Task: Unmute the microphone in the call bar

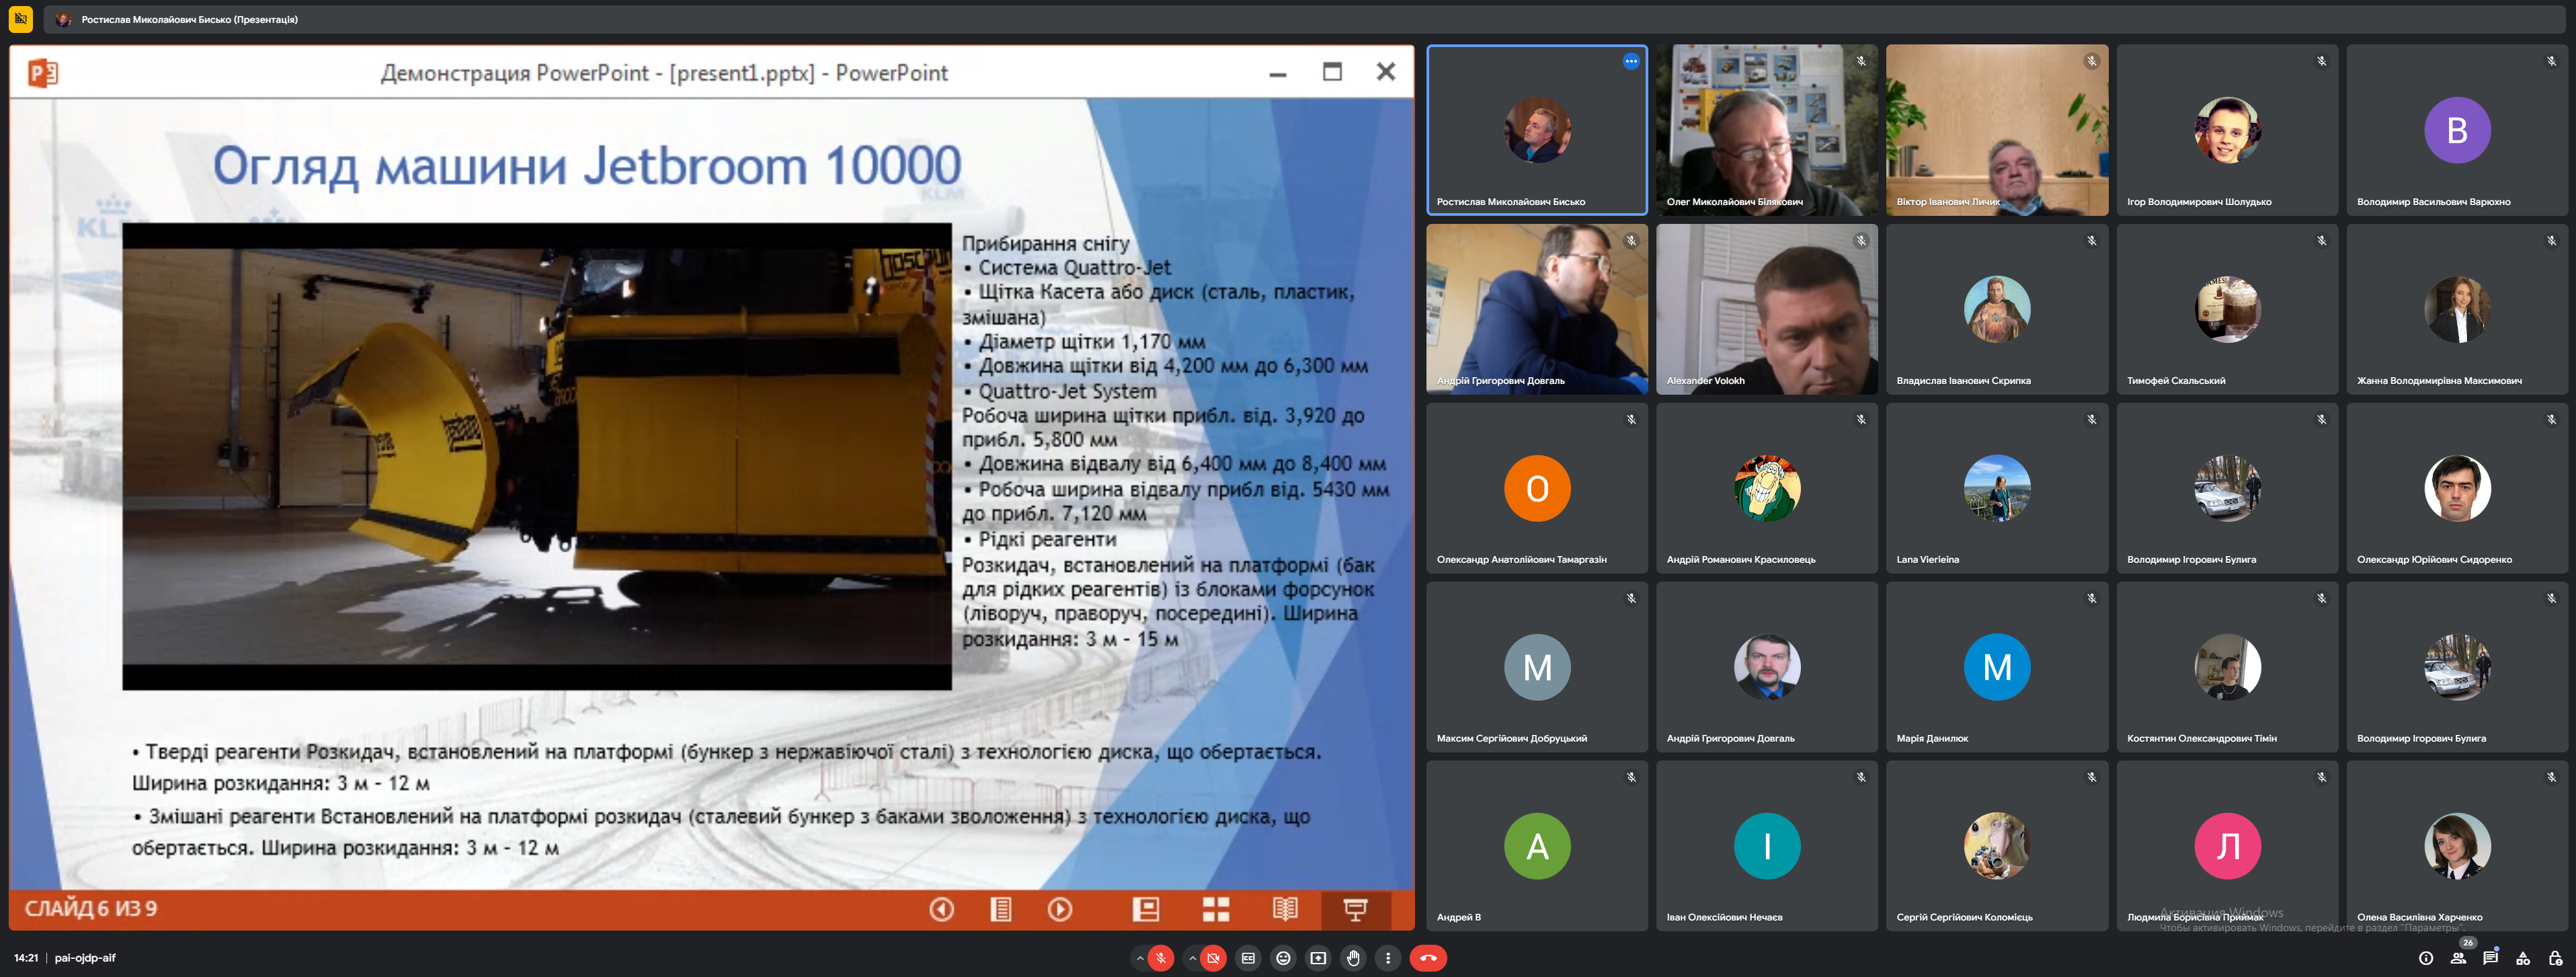Action: click(x=1161, y=958)
